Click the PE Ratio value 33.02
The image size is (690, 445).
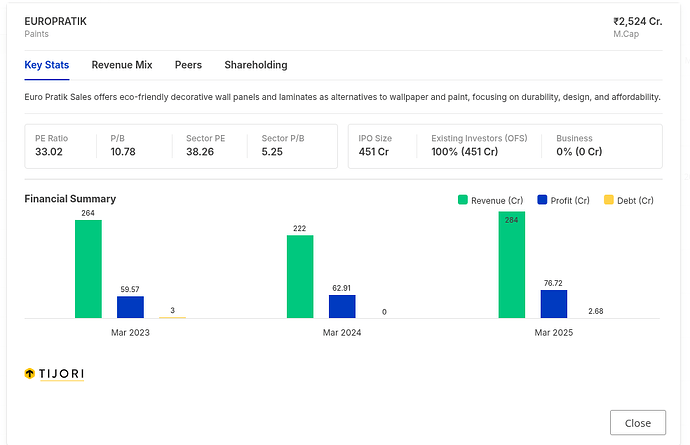tap(49, 152)
